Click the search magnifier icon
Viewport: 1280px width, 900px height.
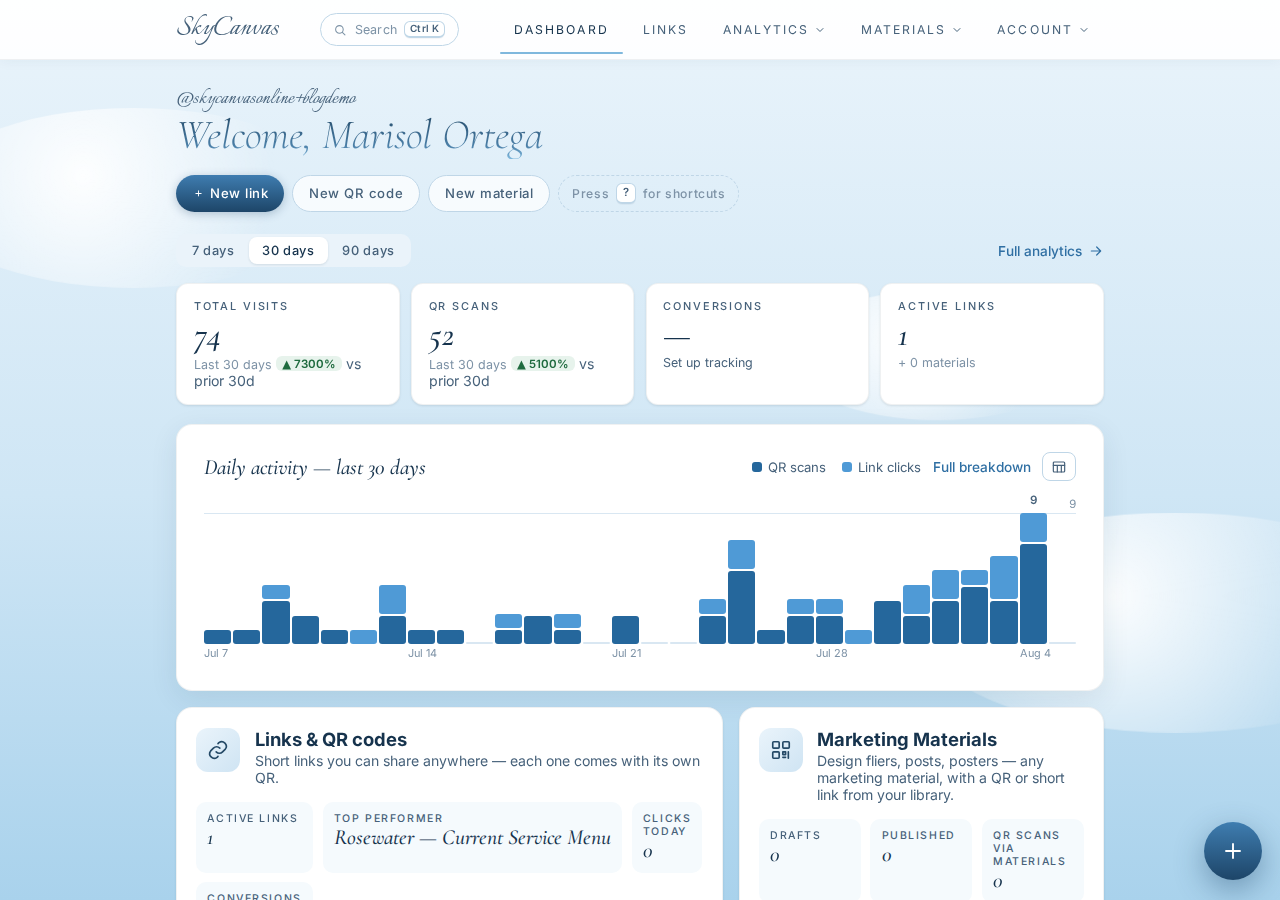click(340, 30)
